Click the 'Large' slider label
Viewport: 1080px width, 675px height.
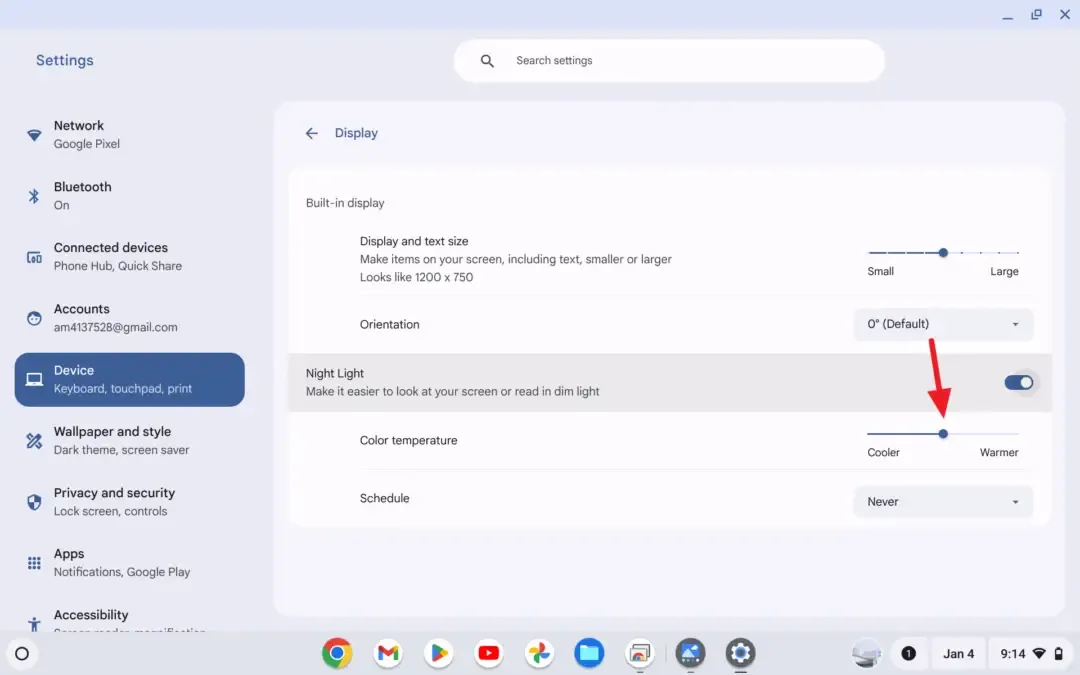(1004, 271)
